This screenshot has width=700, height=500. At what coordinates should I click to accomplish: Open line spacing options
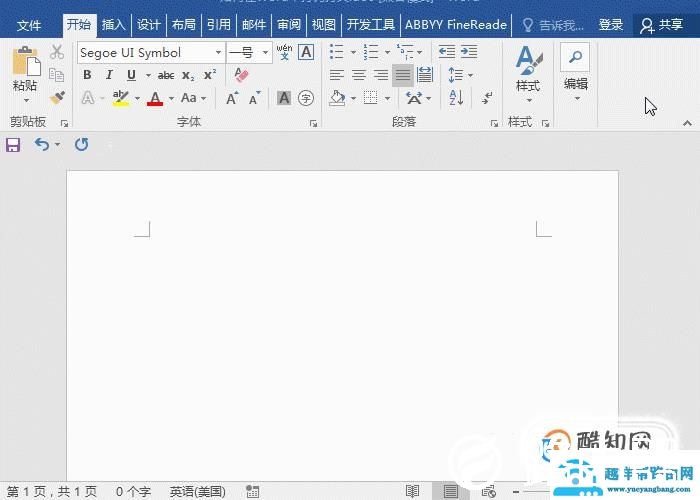pos(460,75)
